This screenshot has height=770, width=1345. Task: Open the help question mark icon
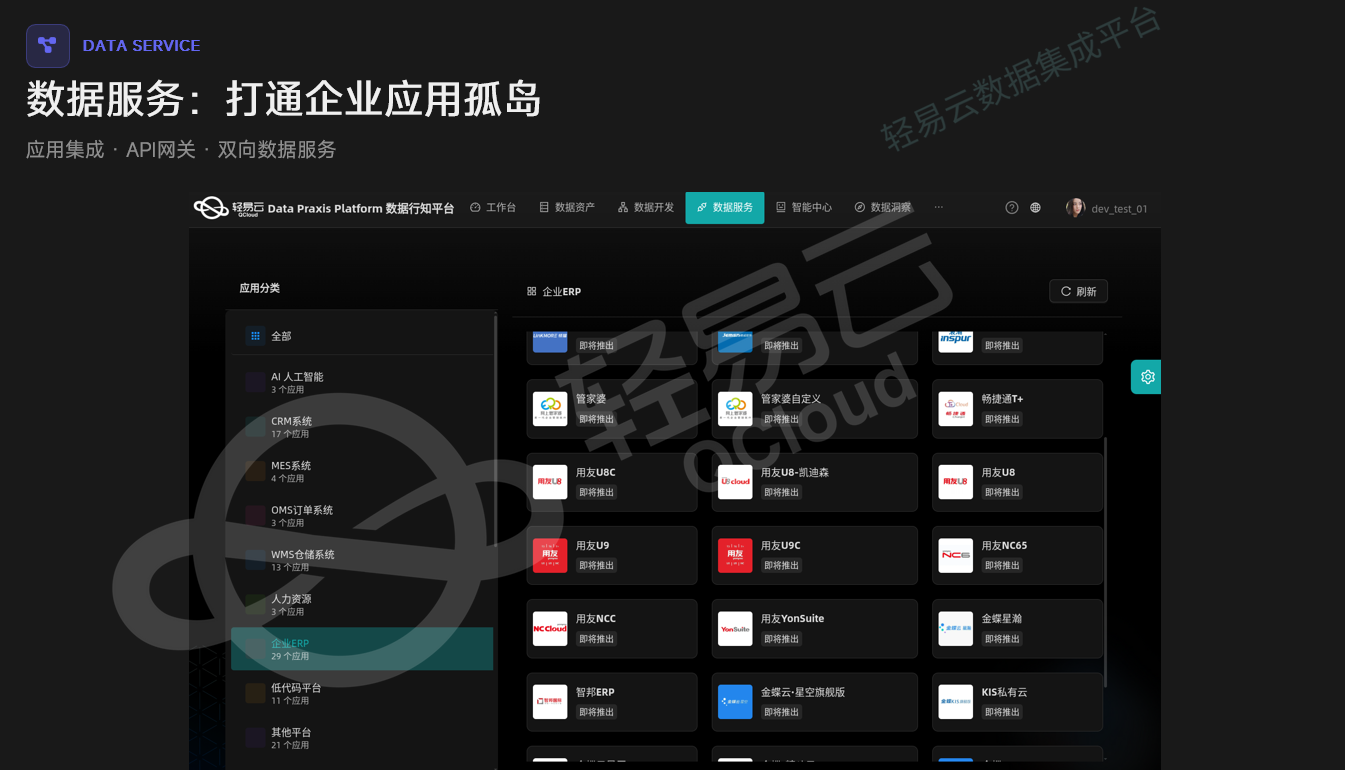tap(1011, 208)
